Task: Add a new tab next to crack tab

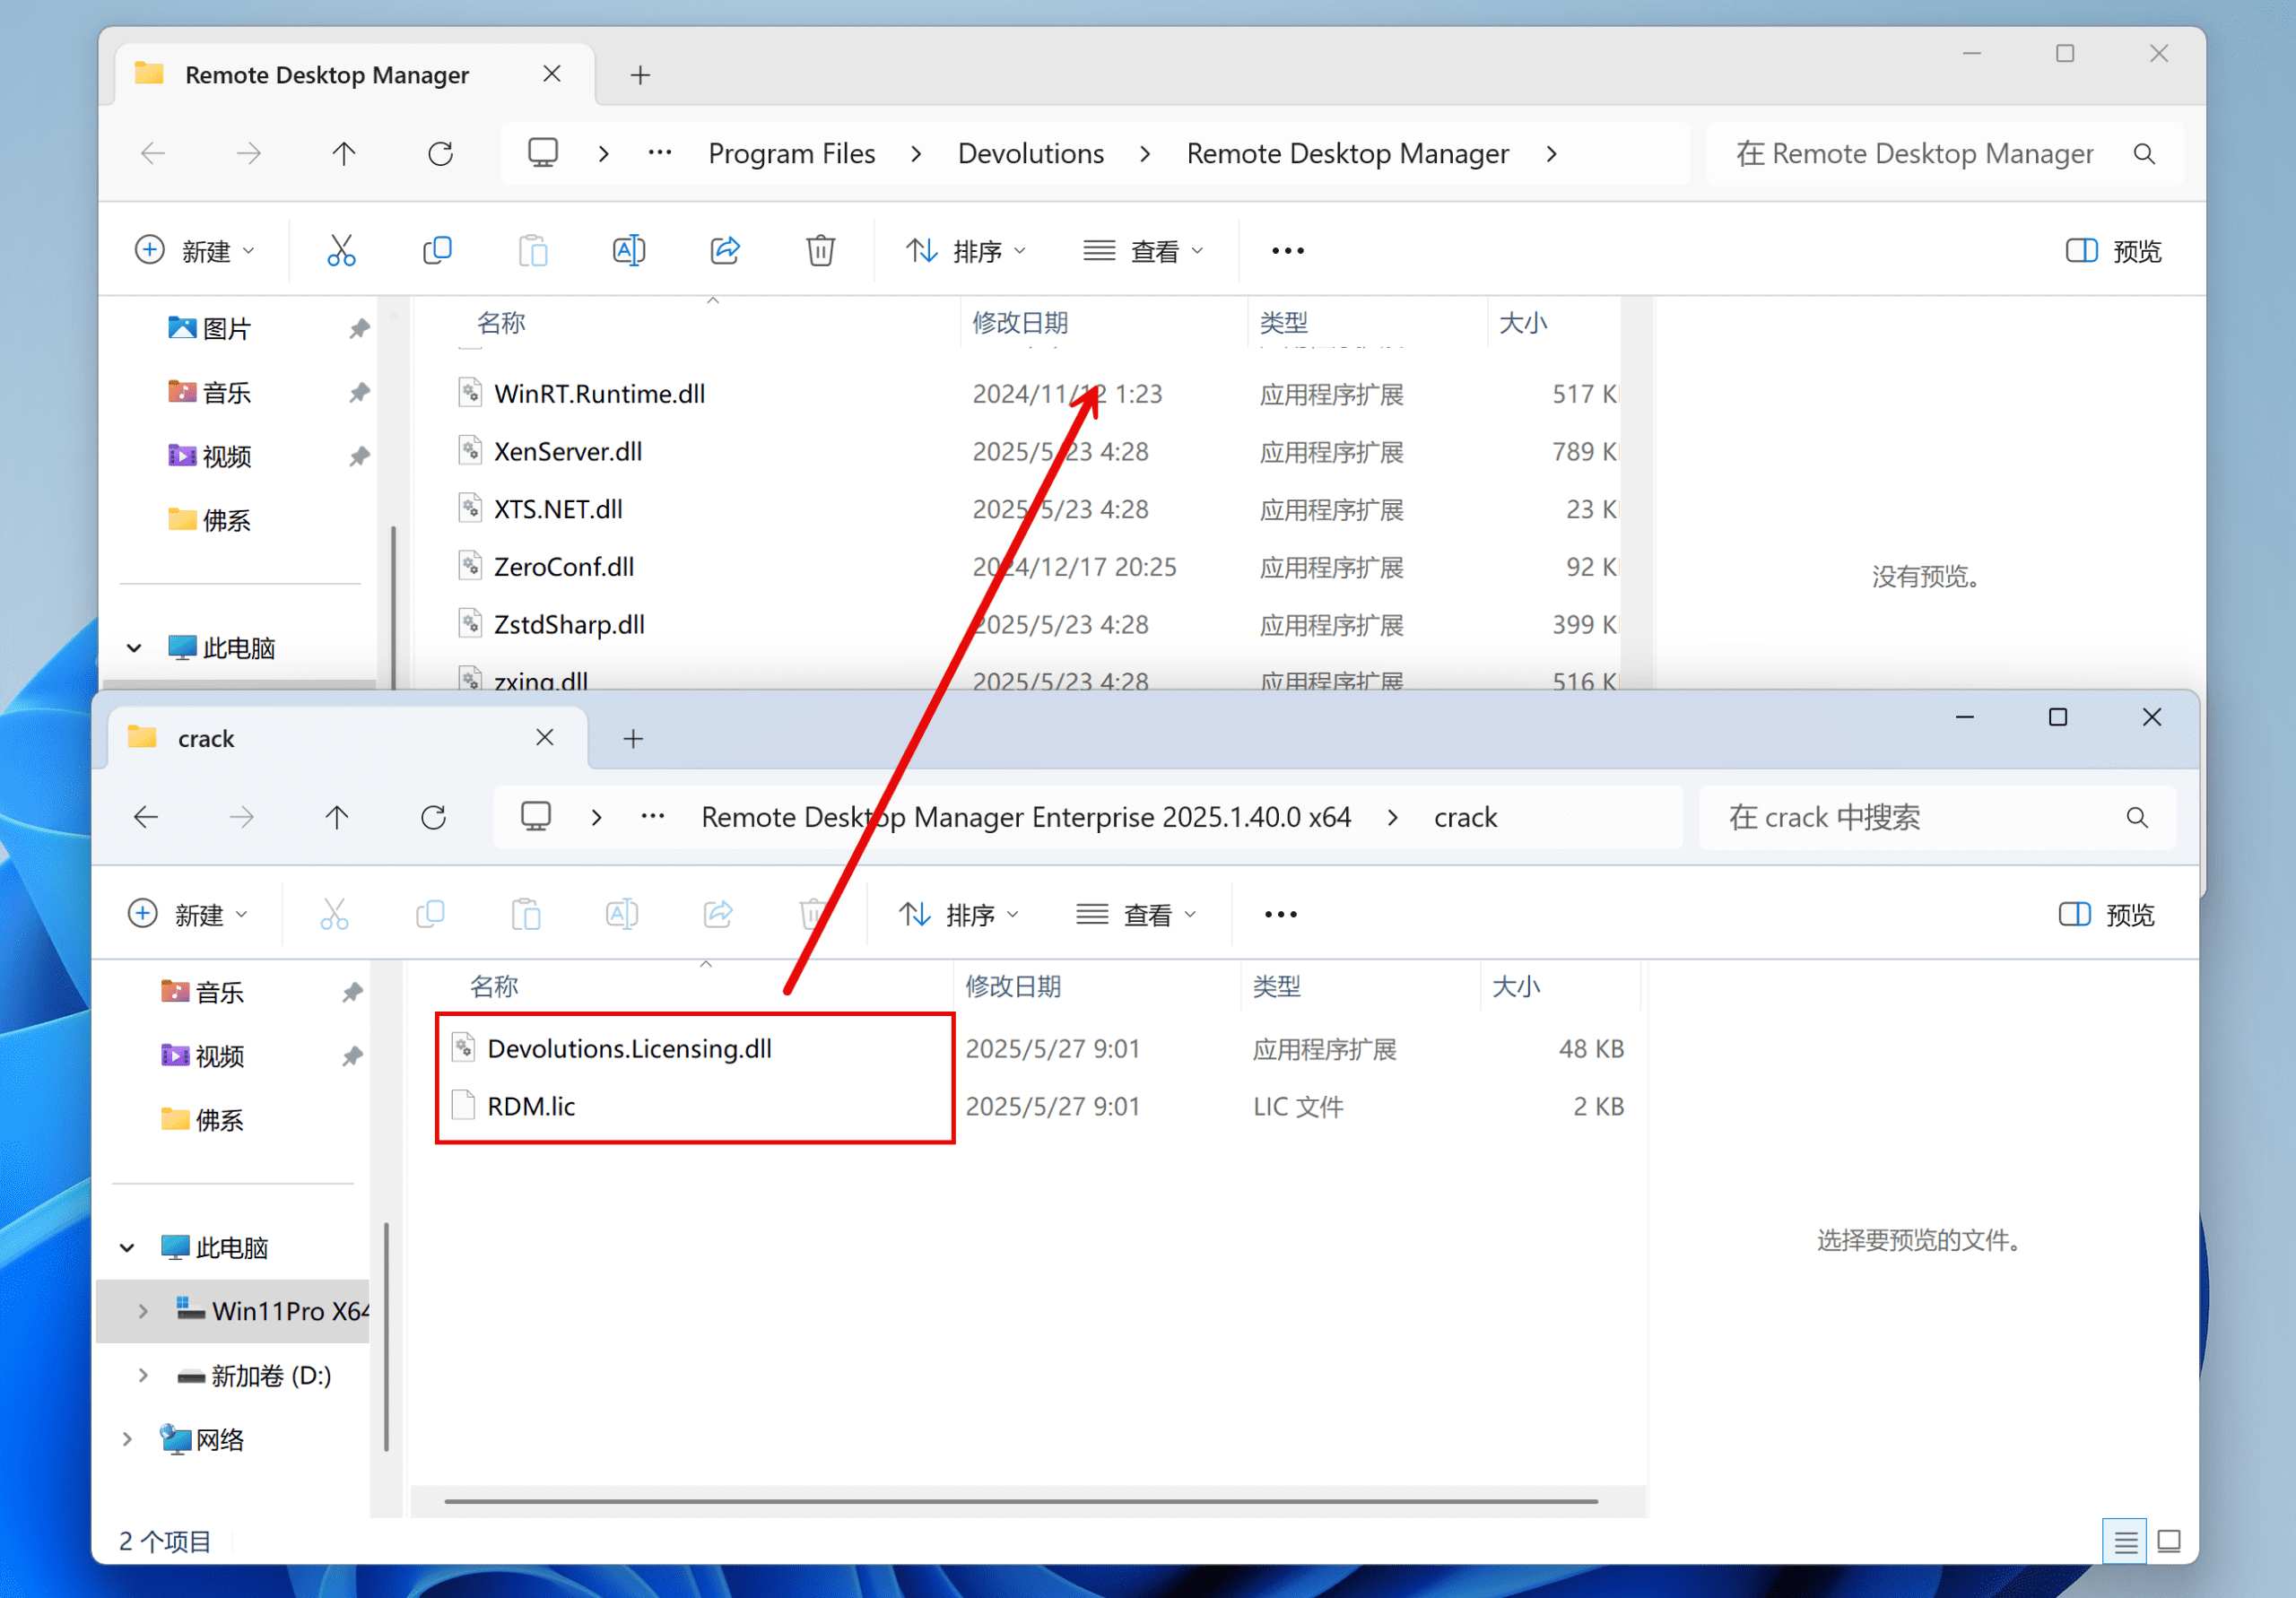Action: (633, 739)
